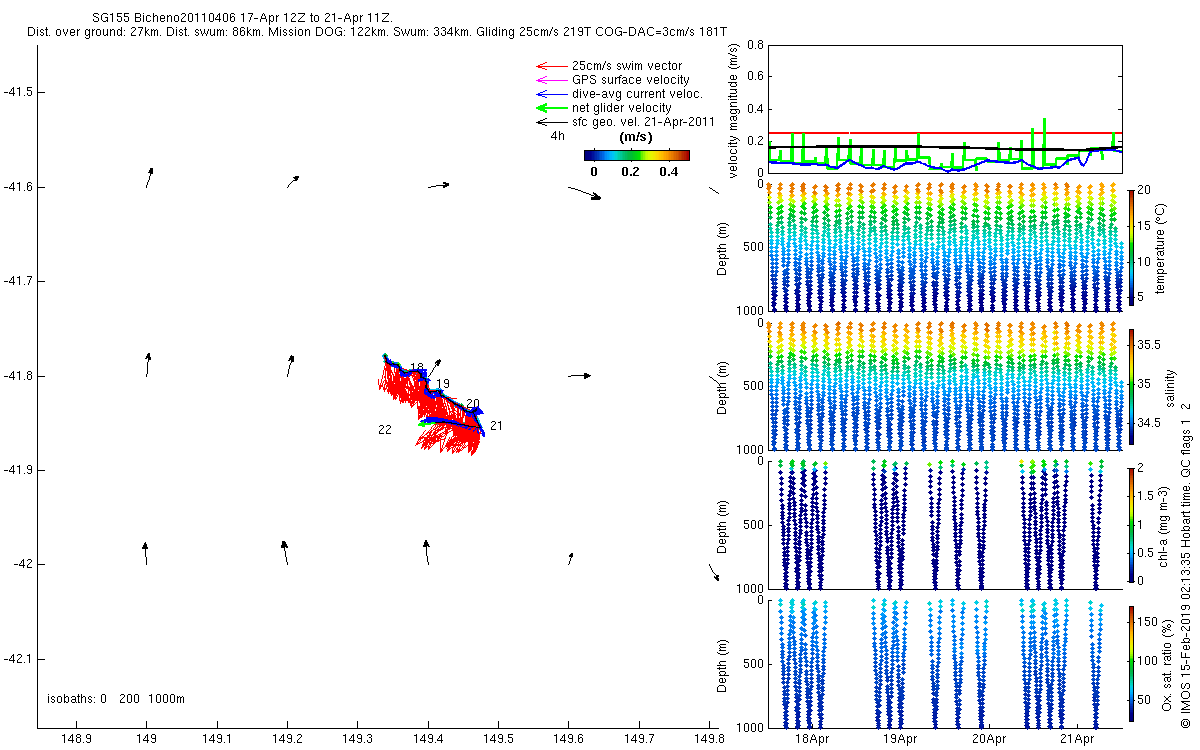Click the 'Depth (m)' label of chl-a panel
1200x750 pixels.
tap(723, 525)
